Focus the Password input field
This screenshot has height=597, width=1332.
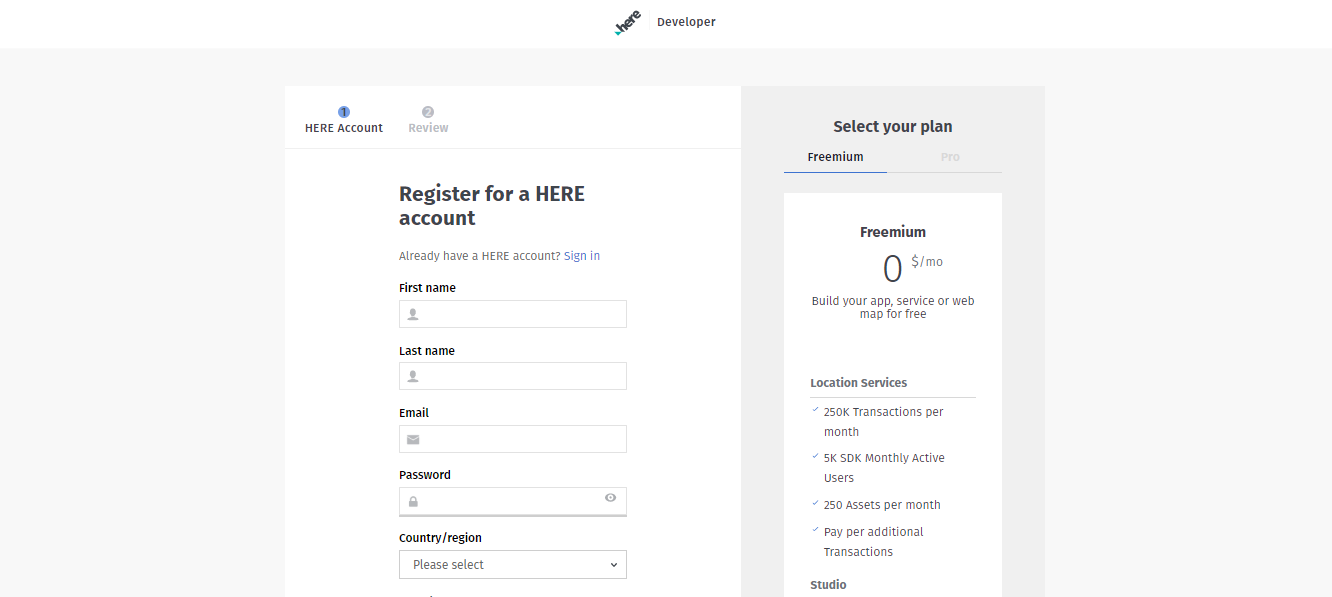[513, 501]
